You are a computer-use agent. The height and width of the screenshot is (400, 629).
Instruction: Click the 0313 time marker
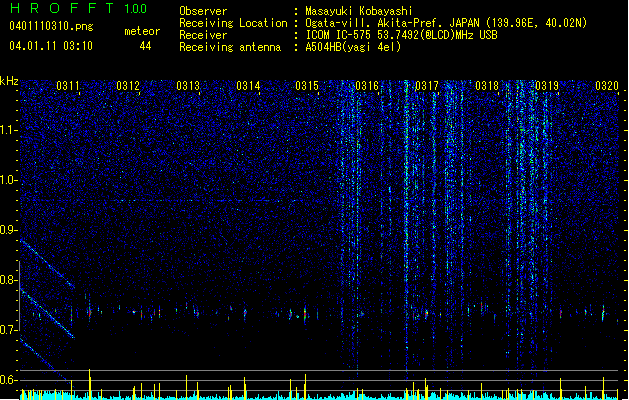(x=188, y=86)
